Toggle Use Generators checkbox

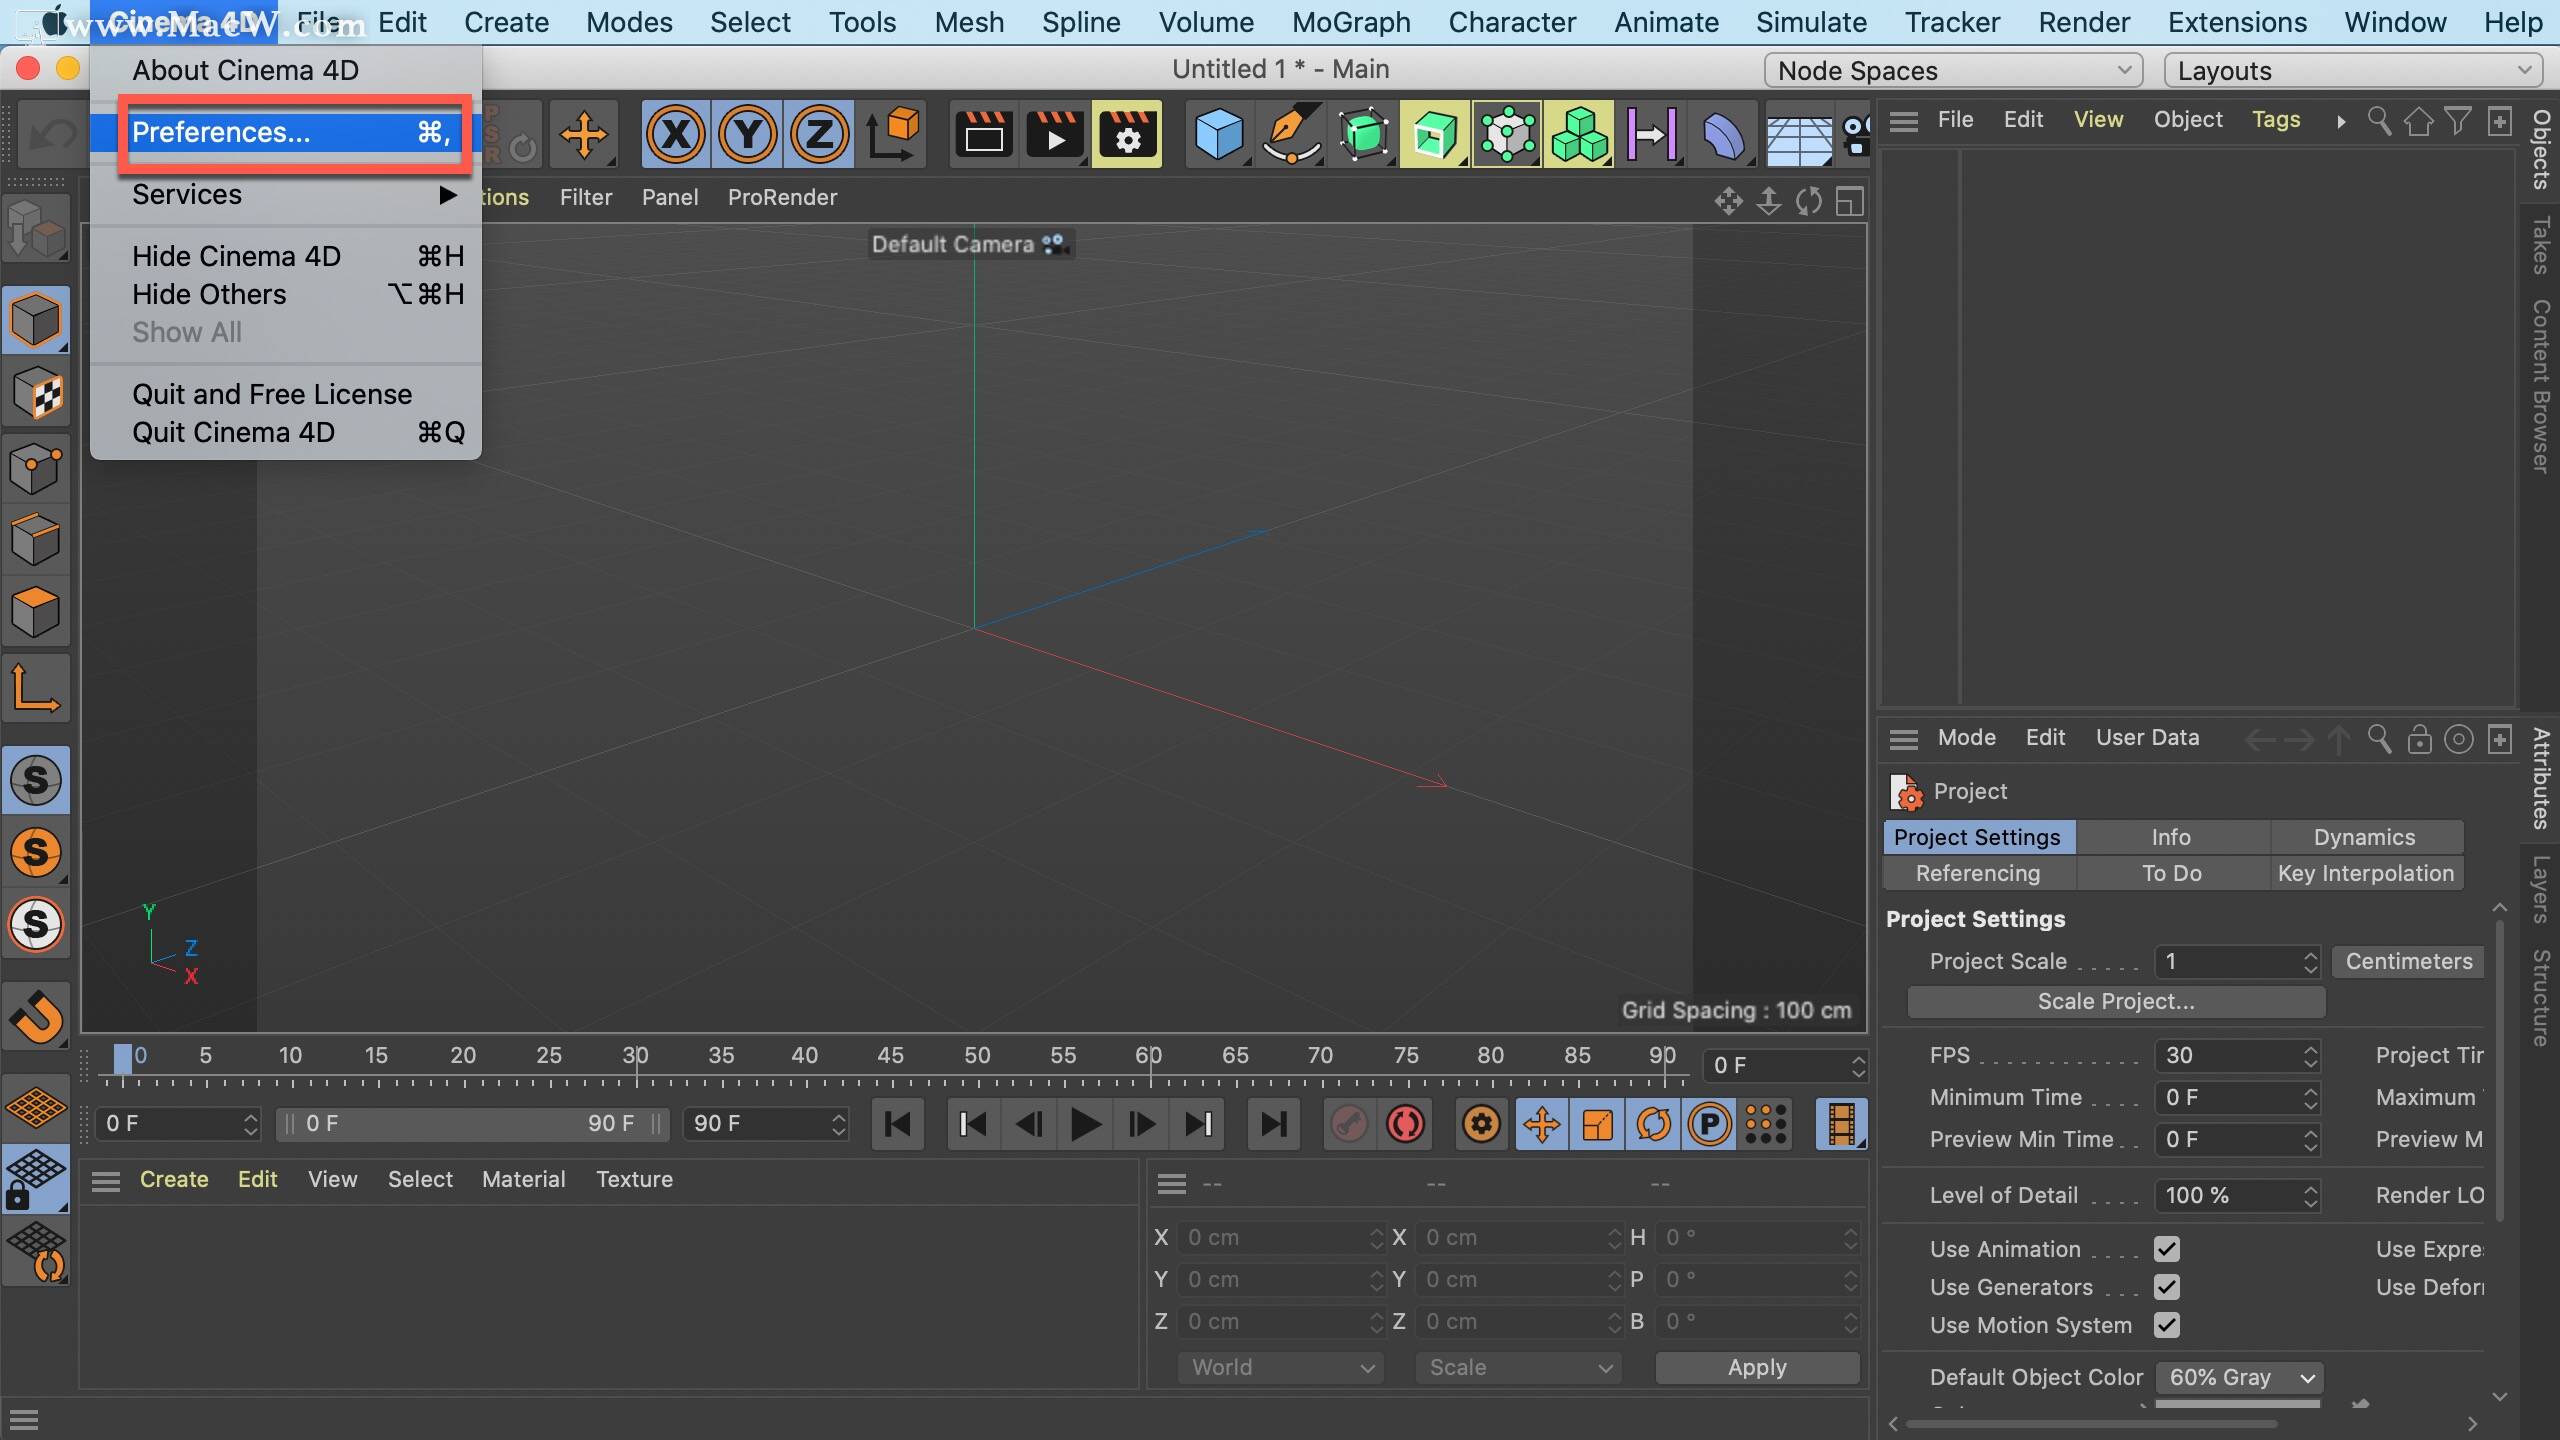pos(2167,1287)
